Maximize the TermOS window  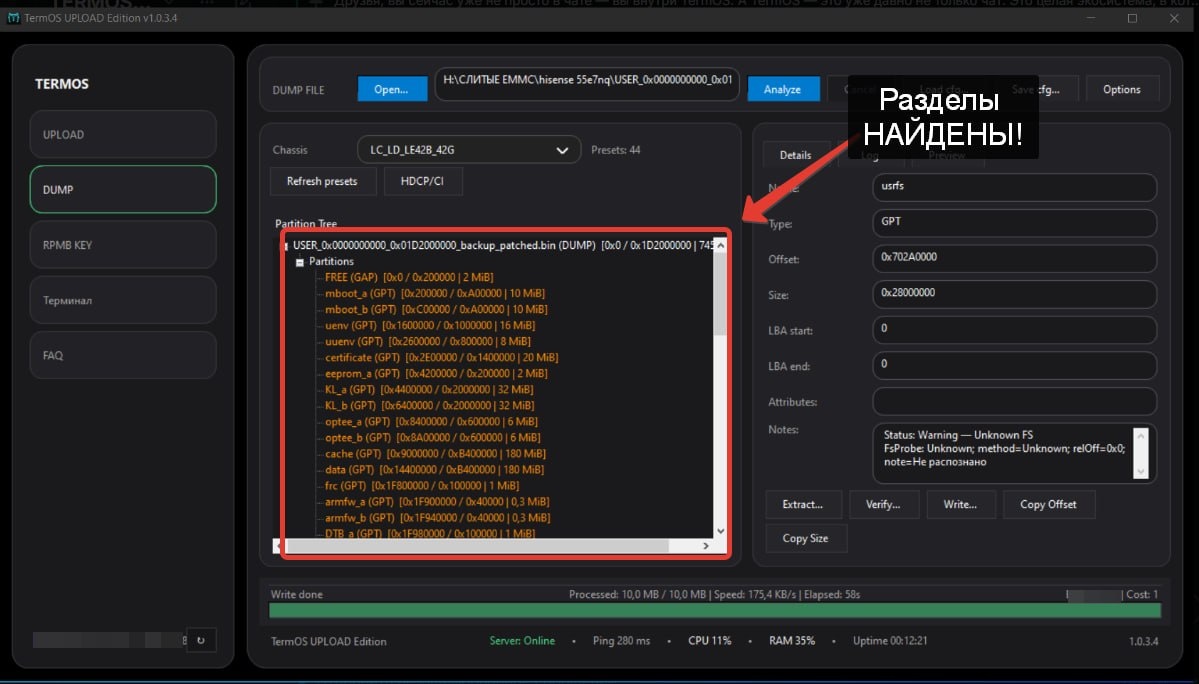1132,18
